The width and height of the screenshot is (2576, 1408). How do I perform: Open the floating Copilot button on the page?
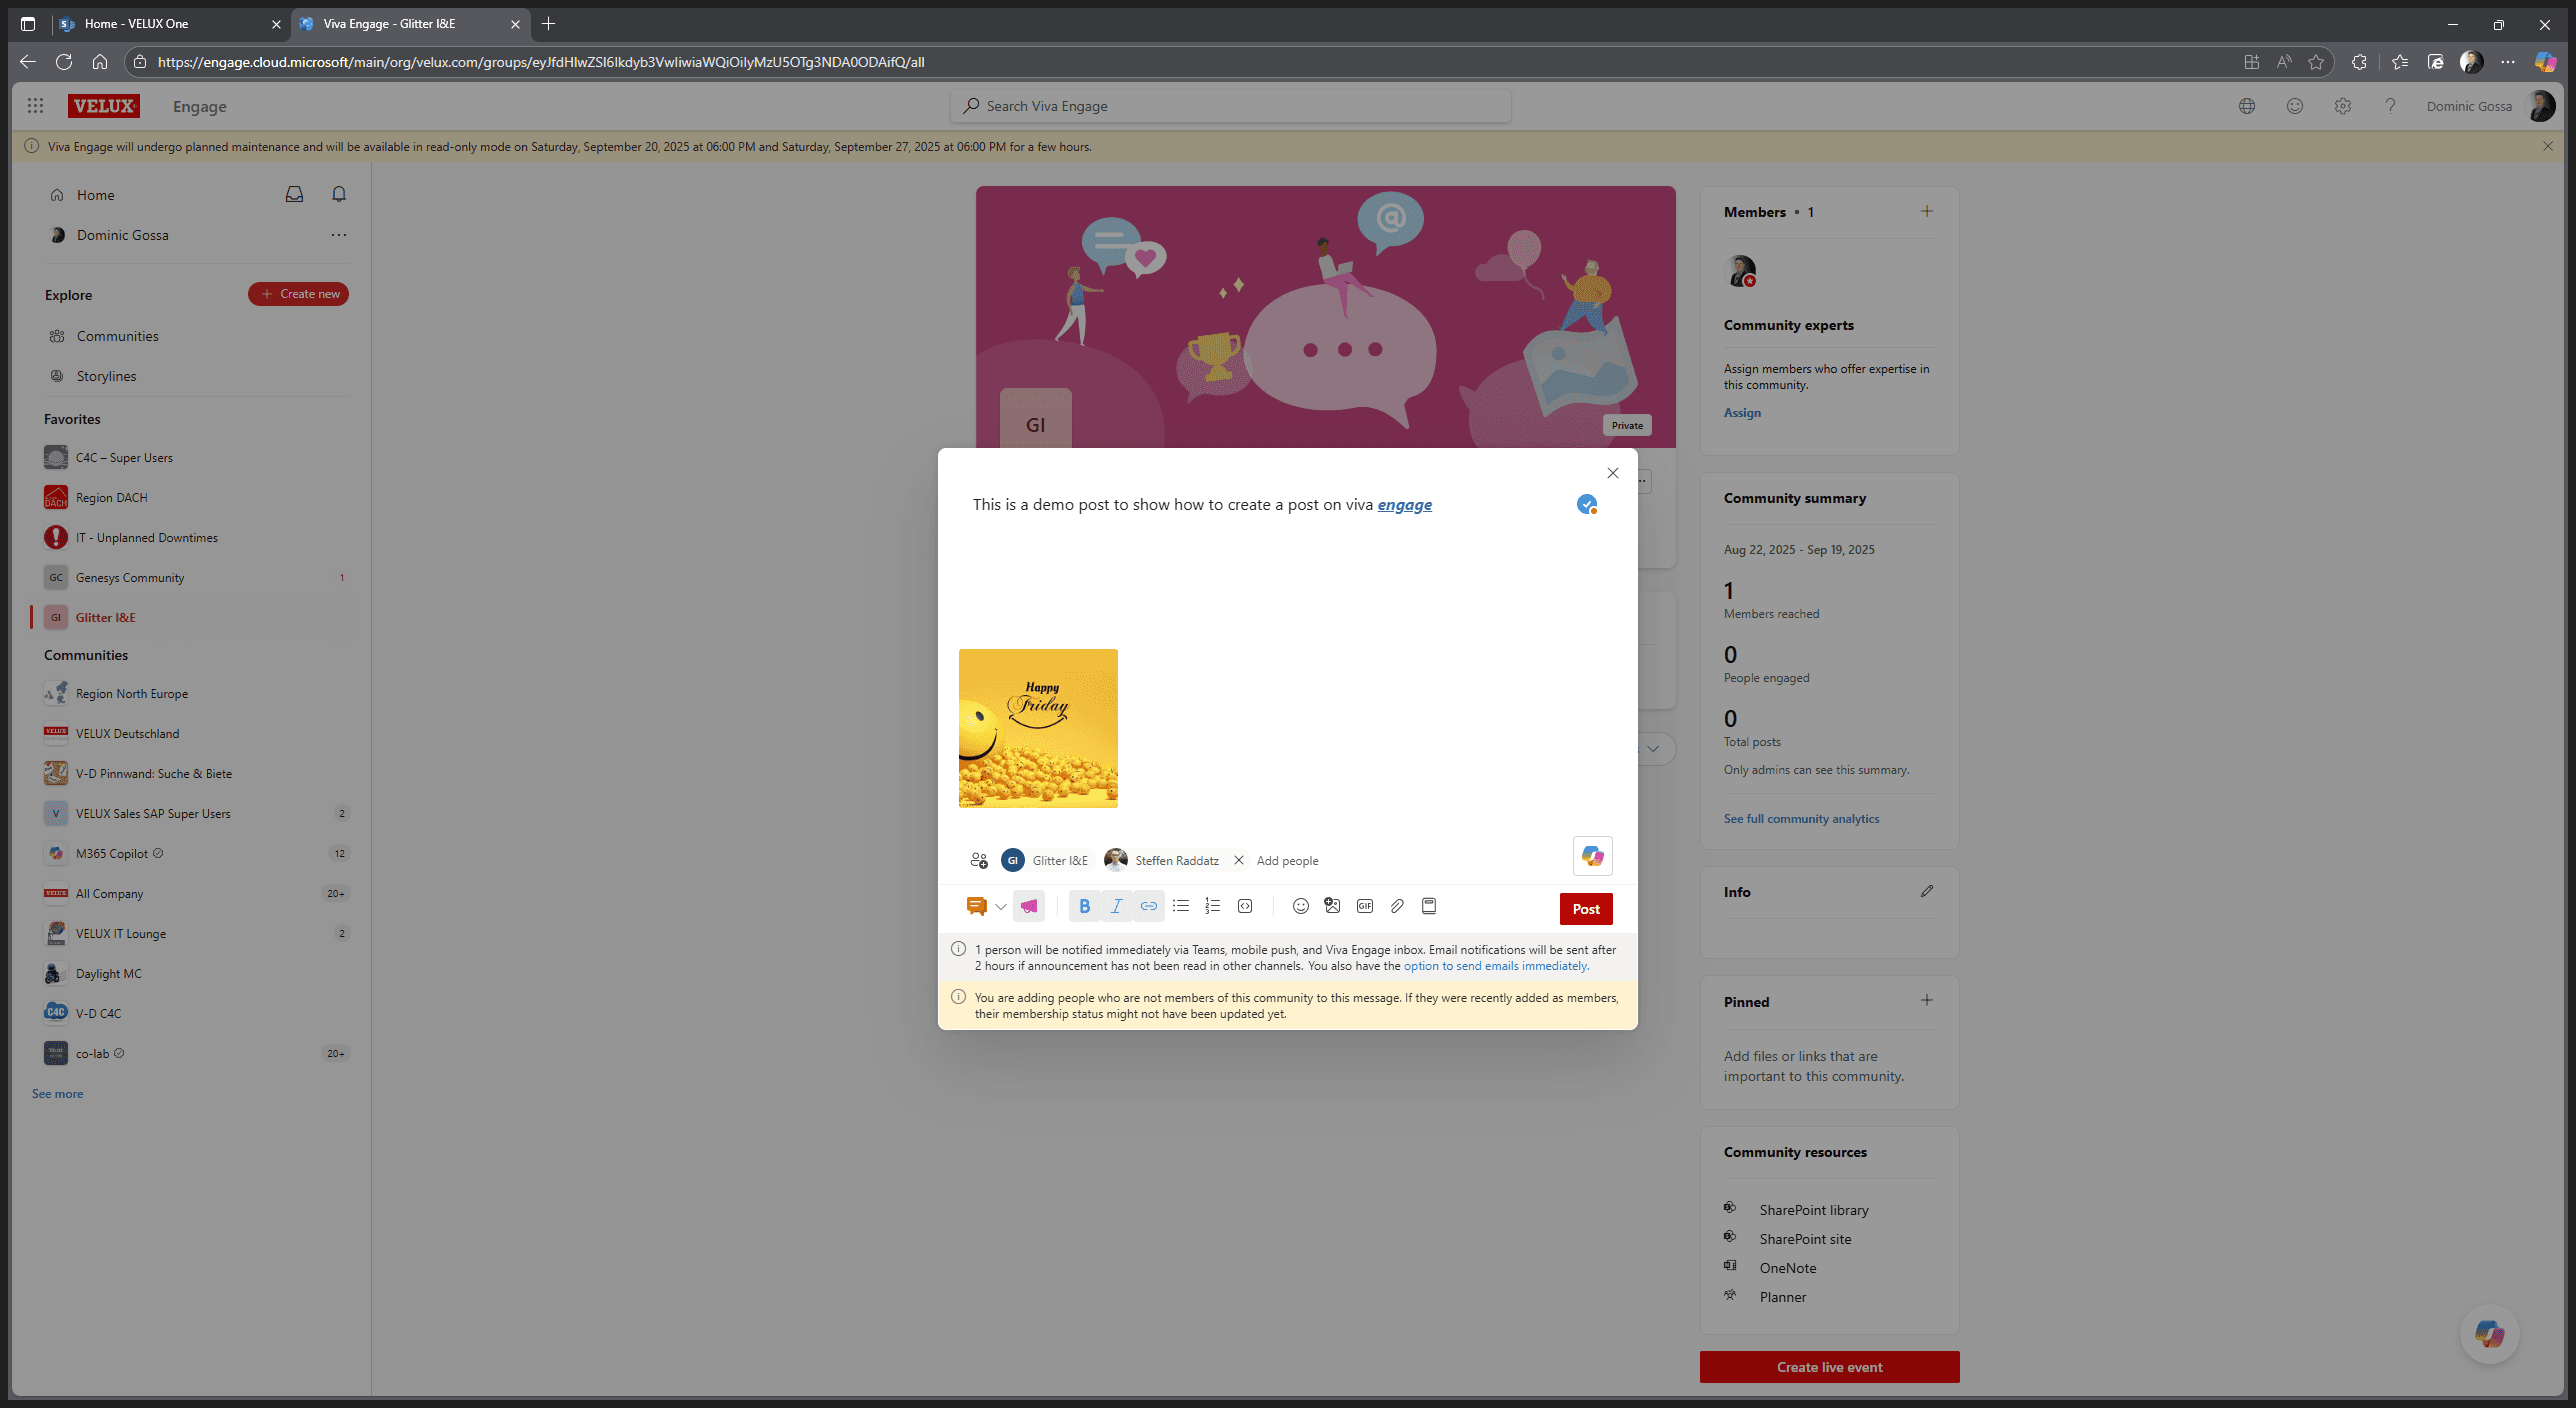point(2489,1333)
